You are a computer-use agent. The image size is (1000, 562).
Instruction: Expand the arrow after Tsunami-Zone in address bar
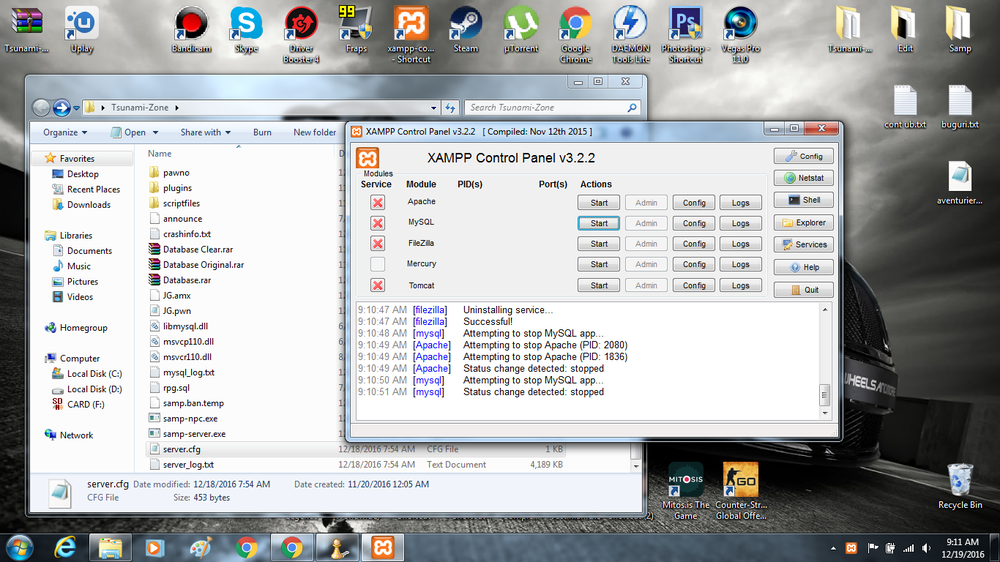pyautogui.click(x=177, y=108)
